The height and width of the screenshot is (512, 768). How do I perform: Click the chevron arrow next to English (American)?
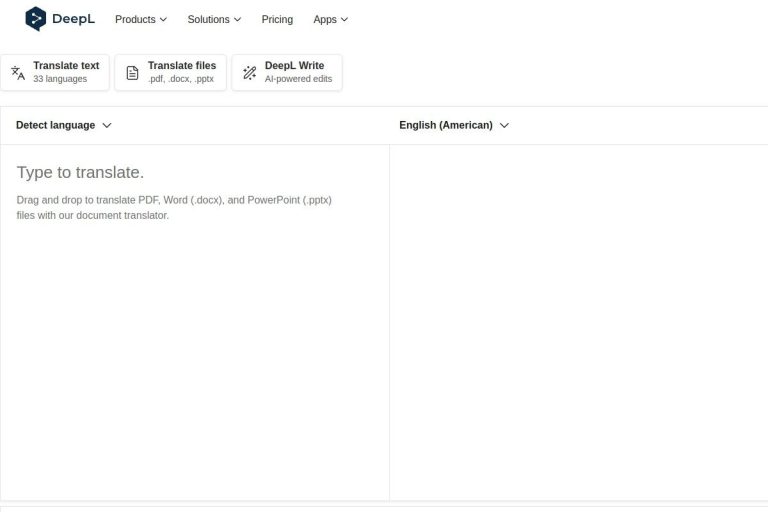click(504, 126)
